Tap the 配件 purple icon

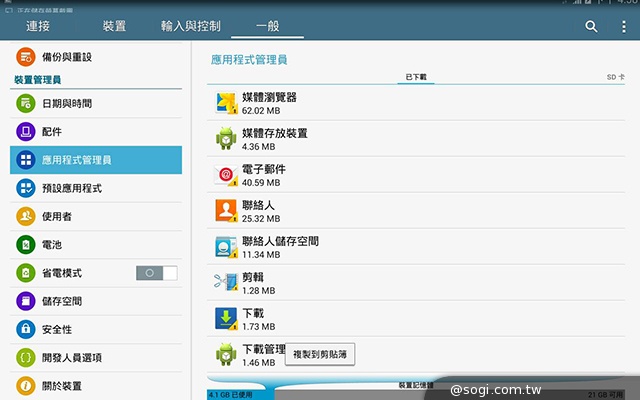click(x=26, y=131)
